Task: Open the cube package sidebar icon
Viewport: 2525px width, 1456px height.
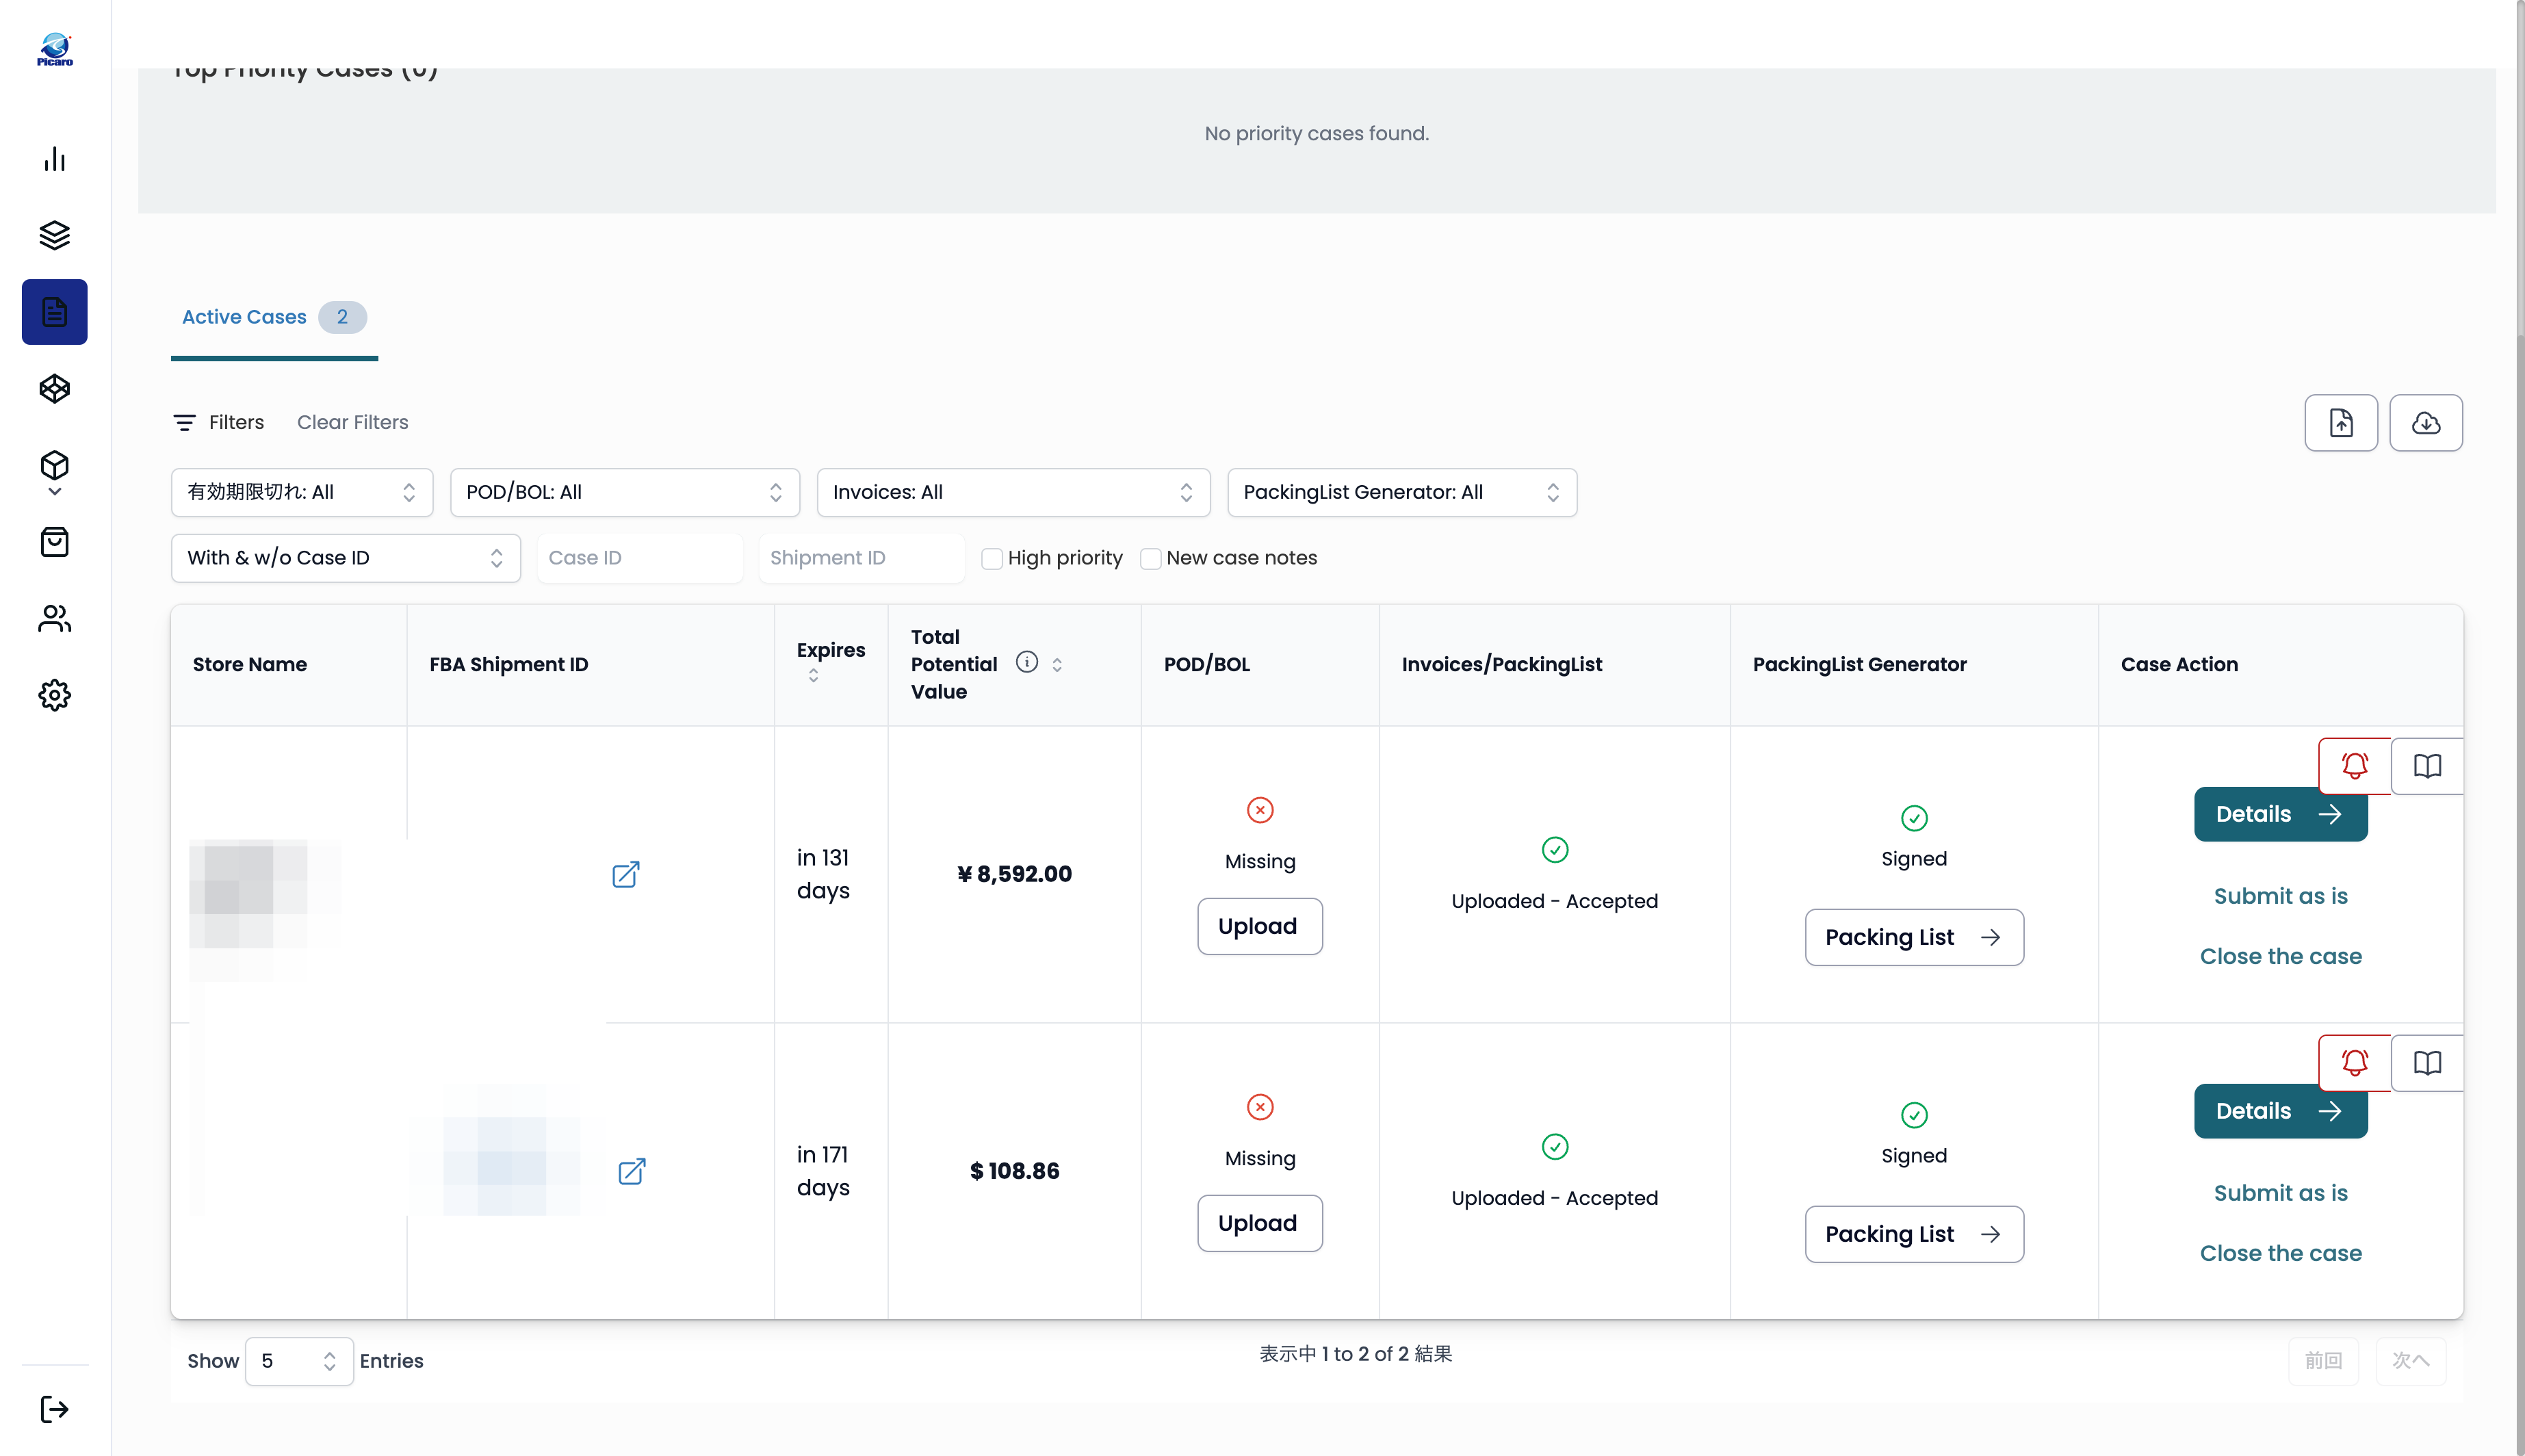Action: point(55,466)
